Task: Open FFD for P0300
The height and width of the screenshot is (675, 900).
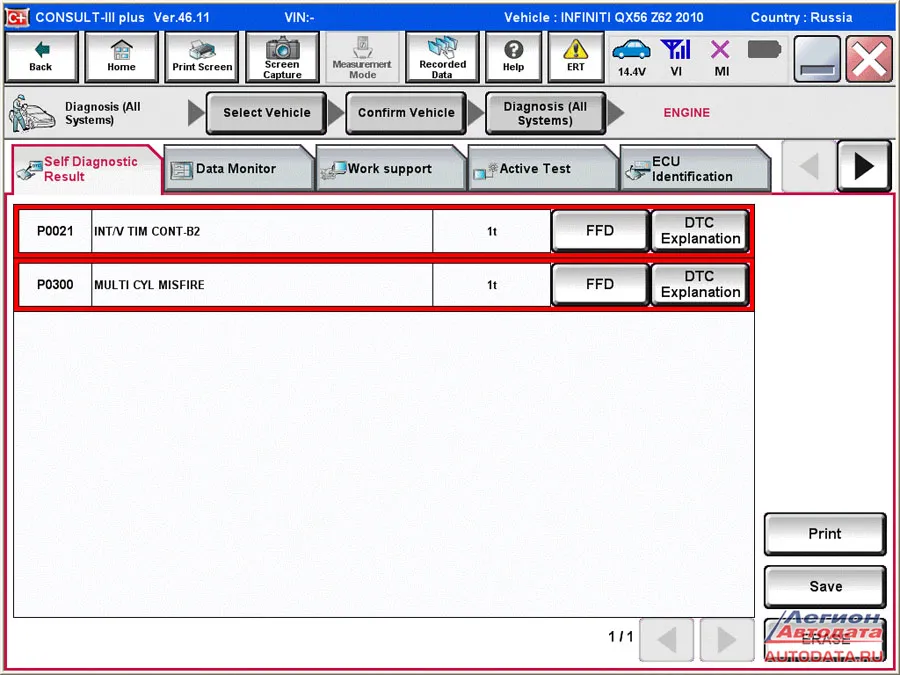Action: tap(600, 284)
